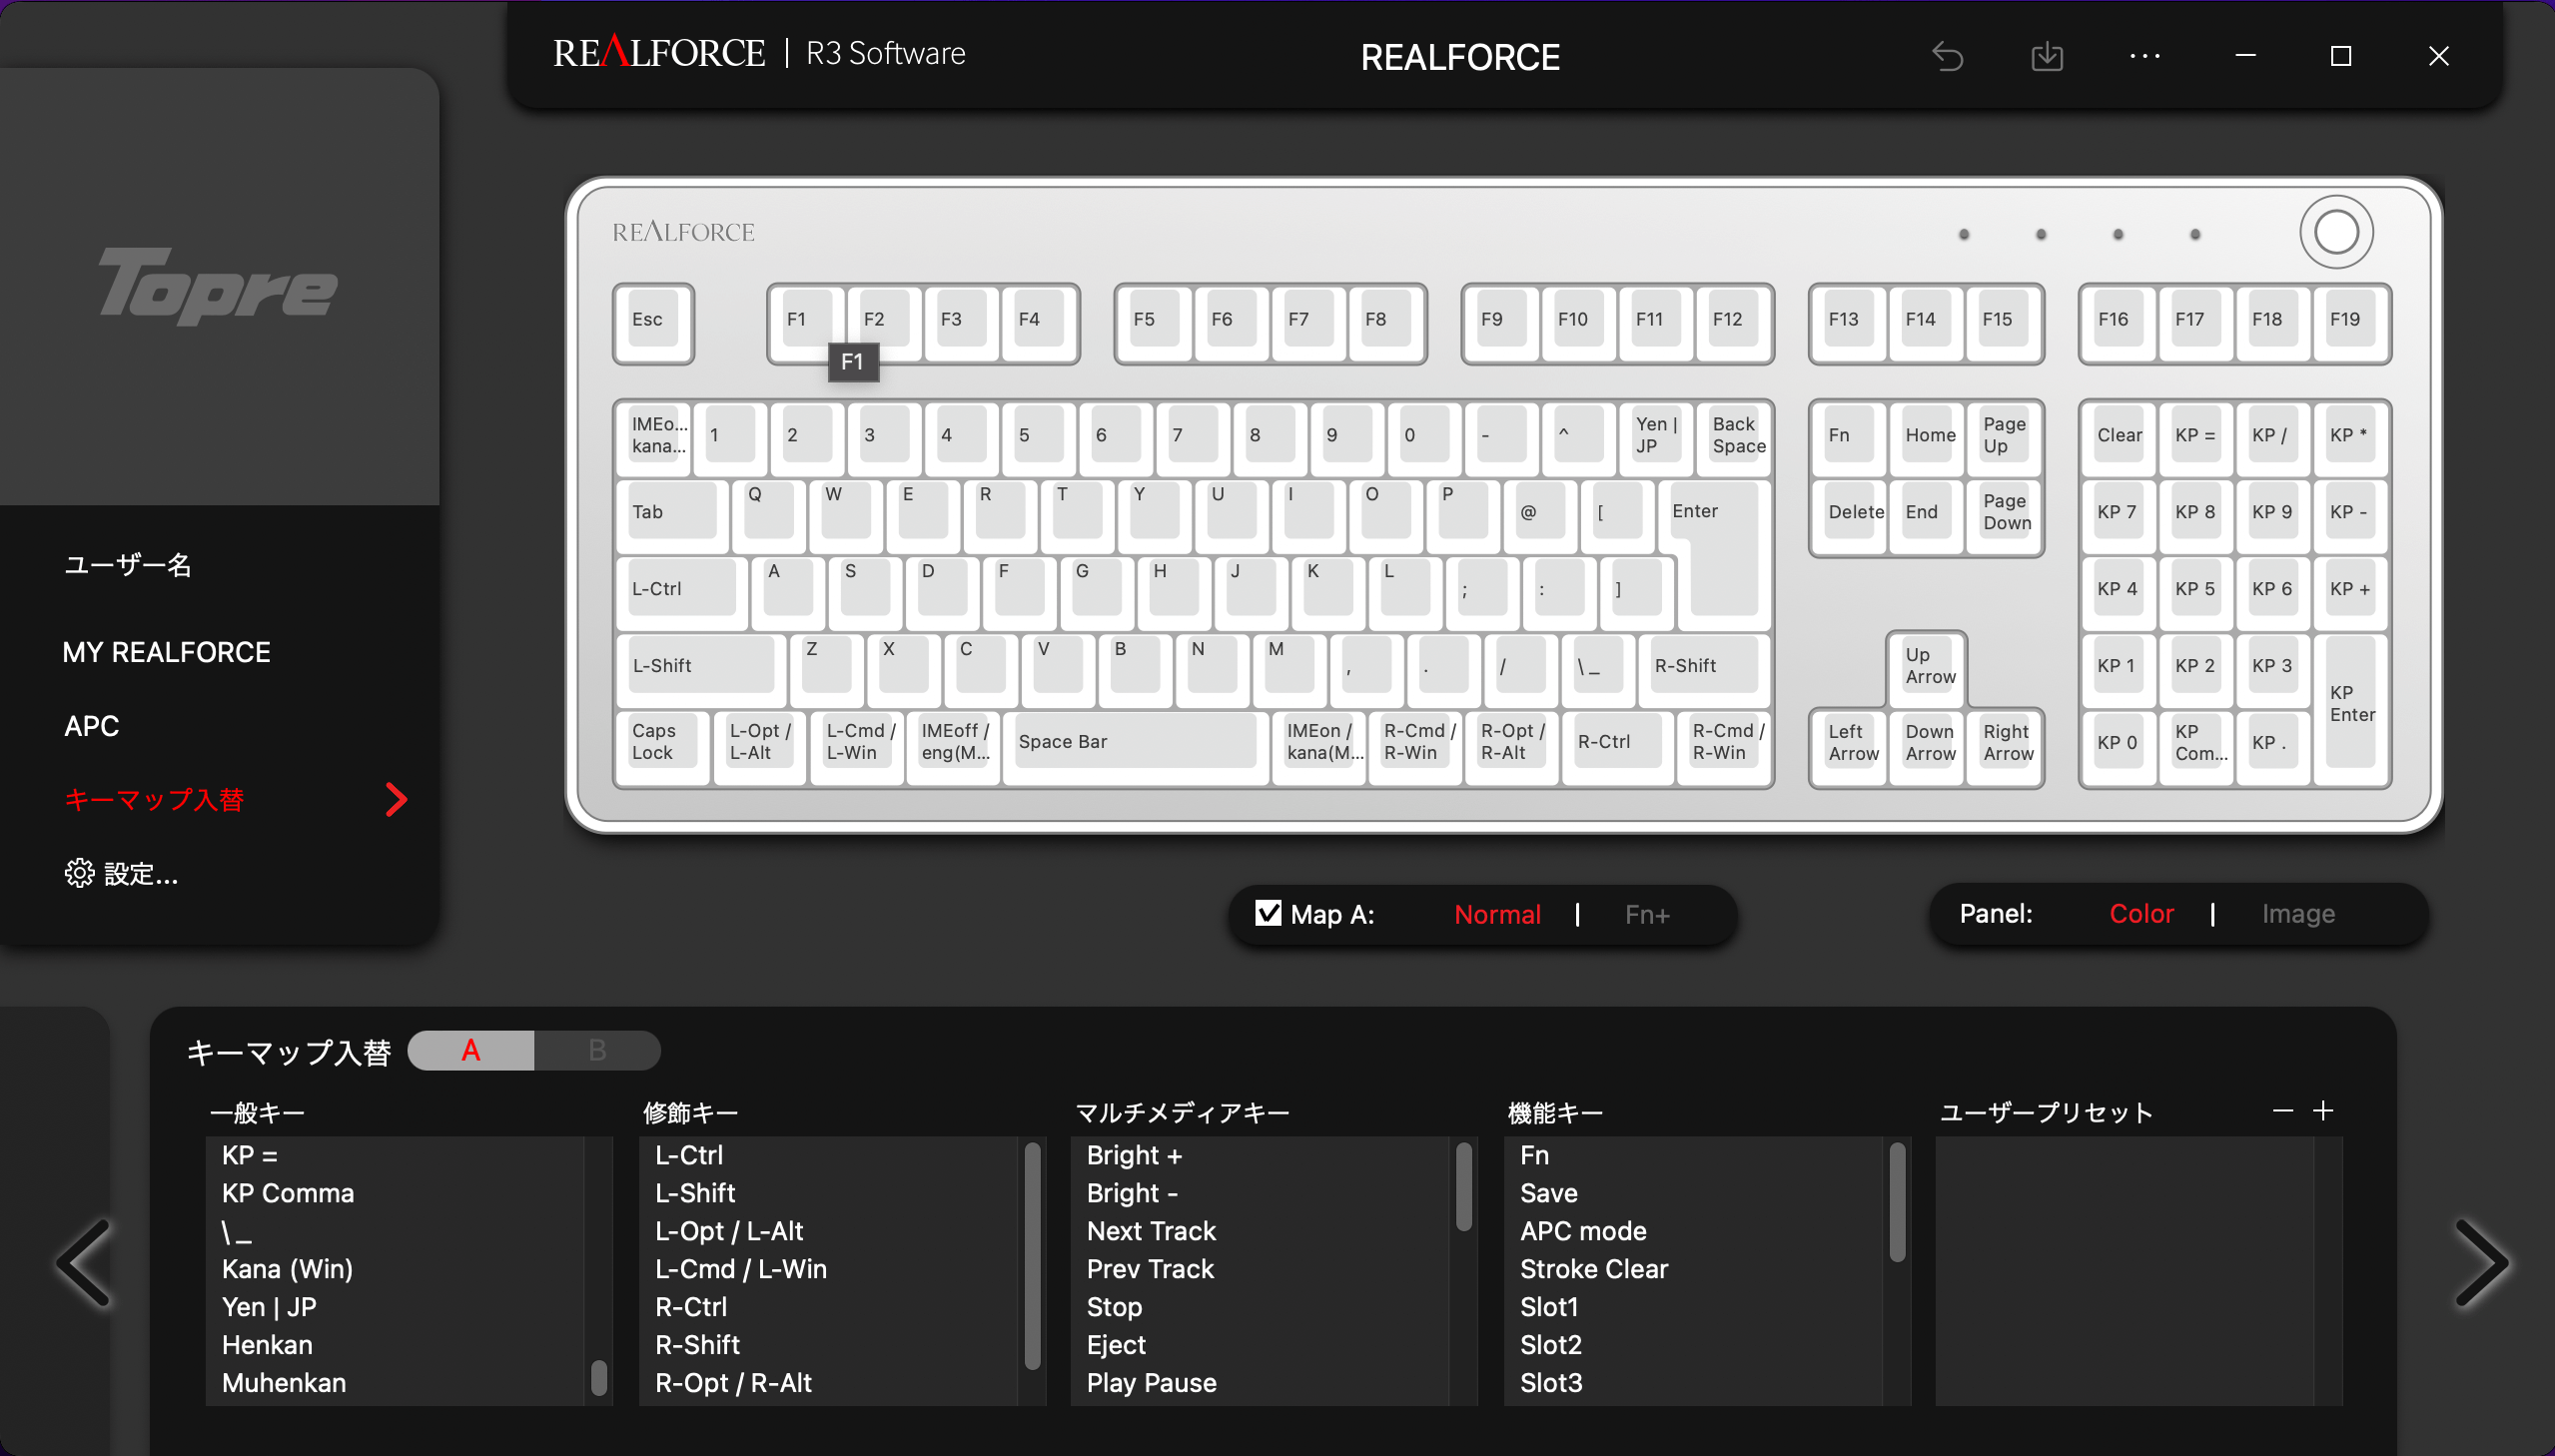This screenshot has height=1456, width=2555.
Task: Click the minus icon in user presets
Action: pyautogui.click(x=2283, y=1111)
